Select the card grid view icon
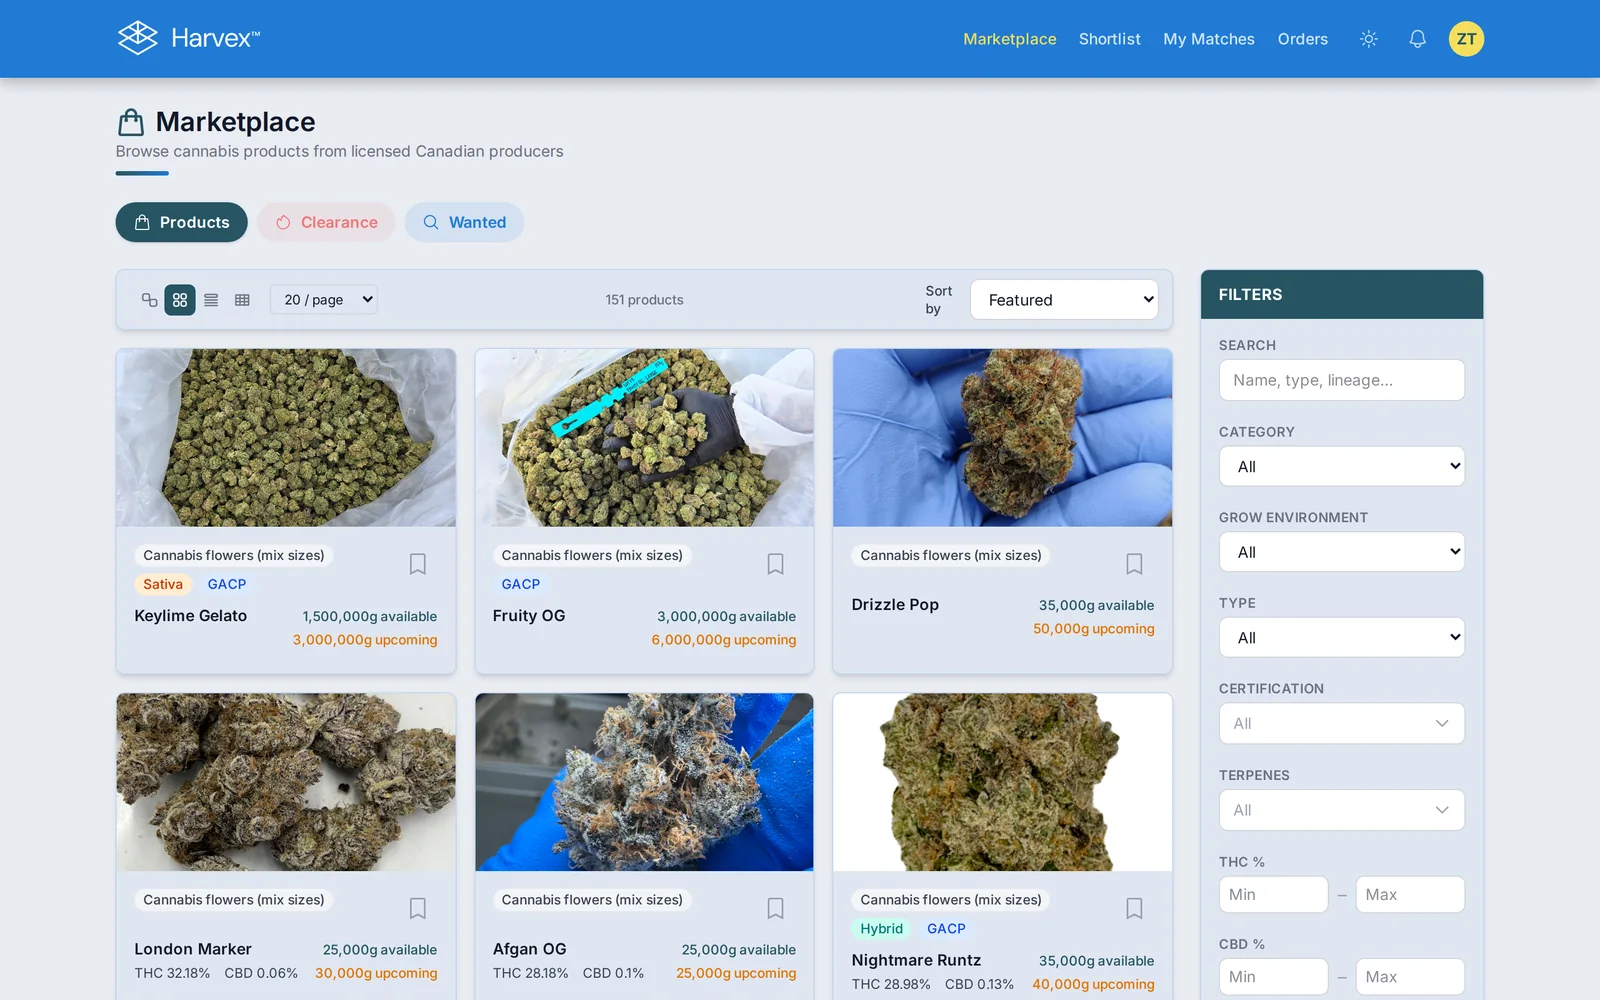Viewport: 1600px width, 1000px height. pos(180,300)
